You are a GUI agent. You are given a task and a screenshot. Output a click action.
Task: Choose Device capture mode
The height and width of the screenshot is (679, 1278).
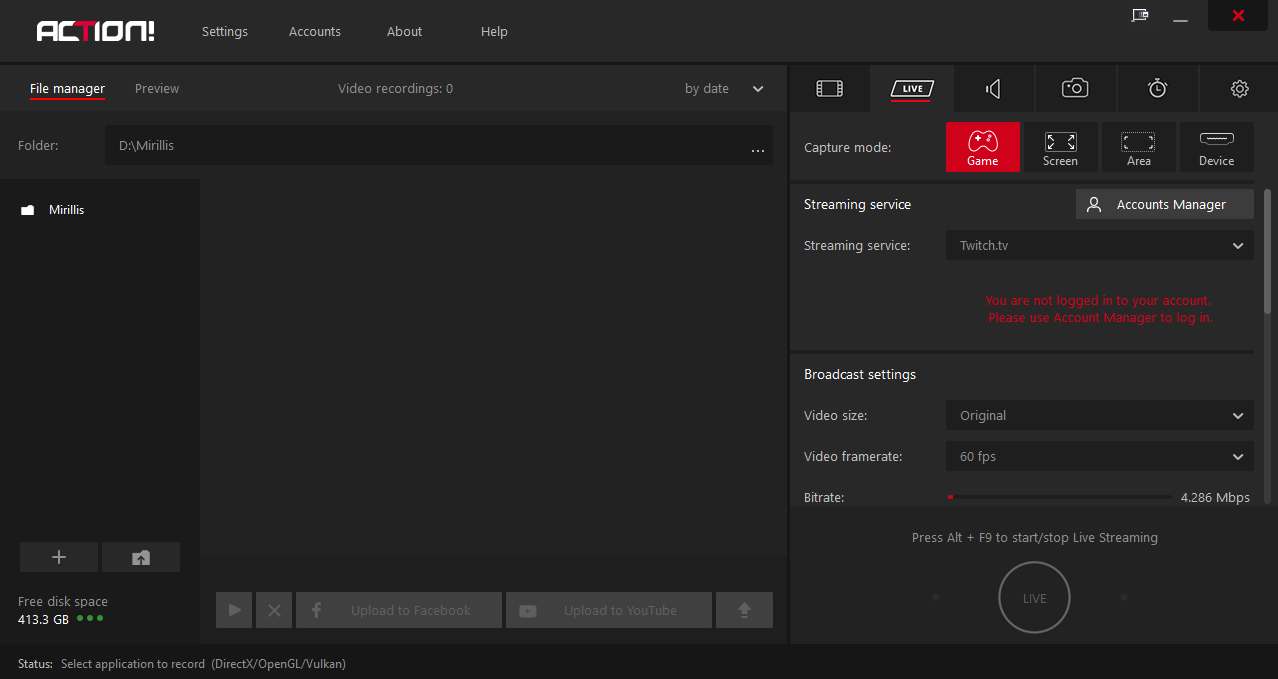point(1216,147)
